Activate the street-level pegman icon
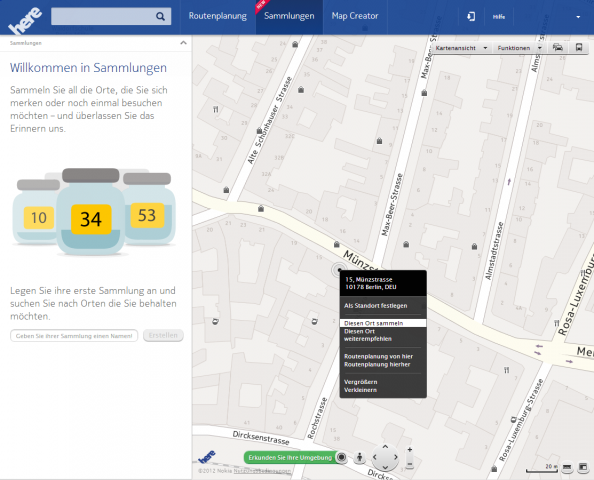This screenshot has height=480, width=594. tap(359, 457)
